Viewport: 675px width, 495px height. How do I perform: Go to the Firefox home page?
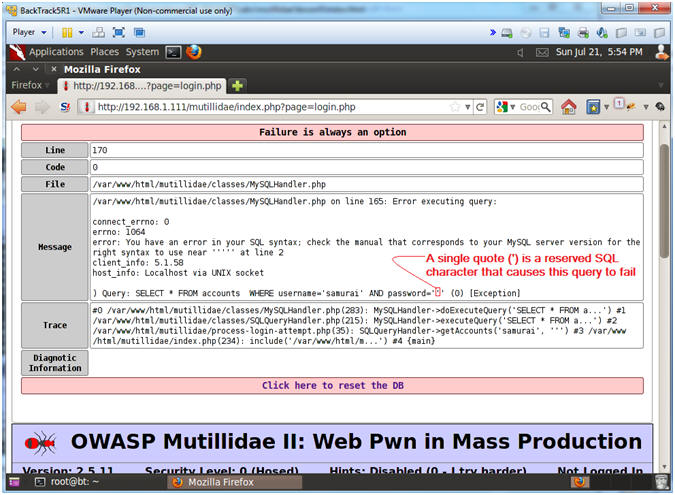[569, 107]
